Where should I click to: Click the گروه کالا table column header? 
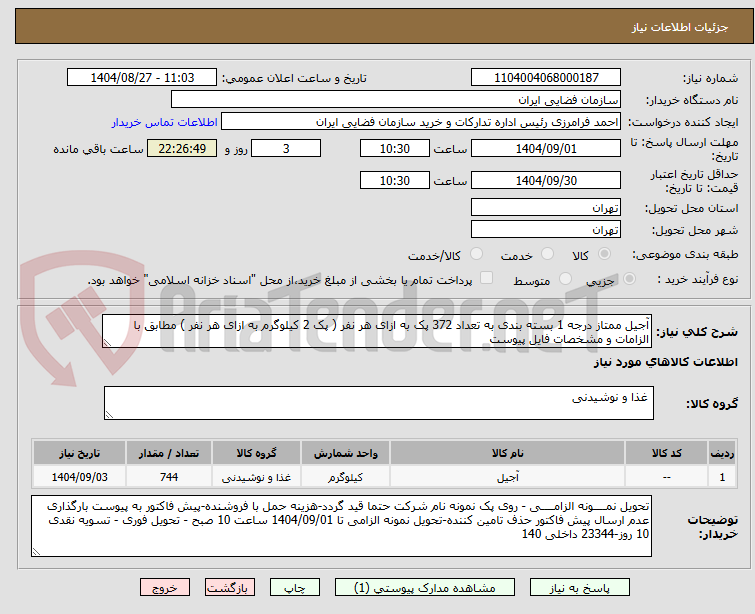257,453
